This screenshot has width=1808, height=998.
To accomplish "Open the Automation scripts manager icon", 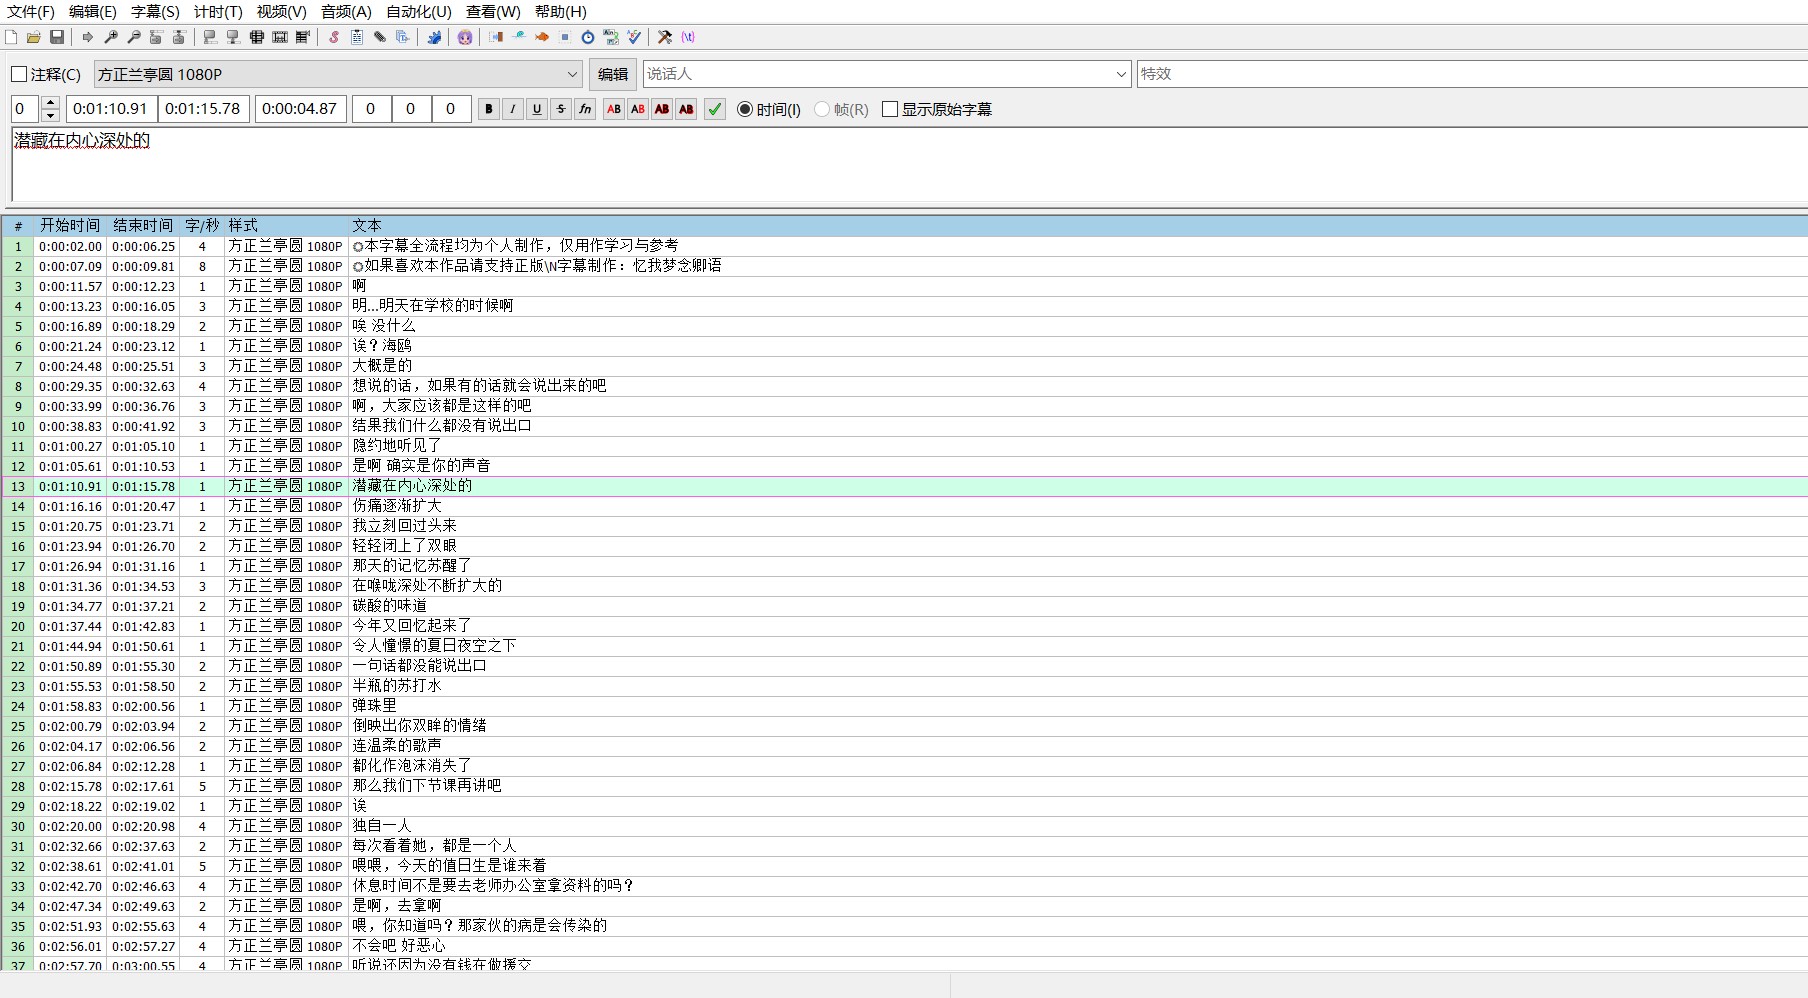I will [x=434, y=37].
